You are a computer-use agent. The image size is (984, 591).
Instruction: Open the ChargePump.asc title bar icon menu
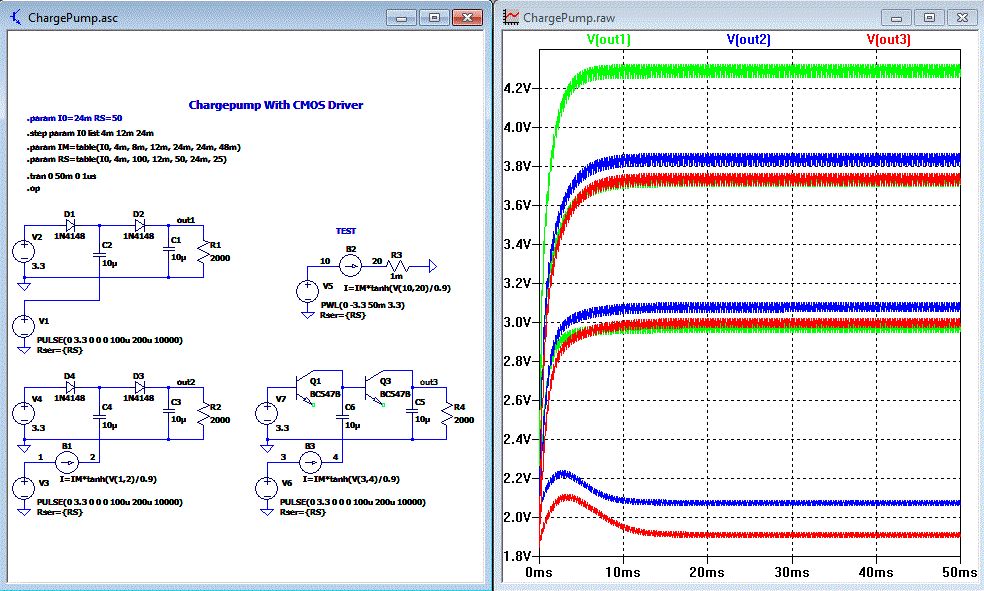point(16,18)
